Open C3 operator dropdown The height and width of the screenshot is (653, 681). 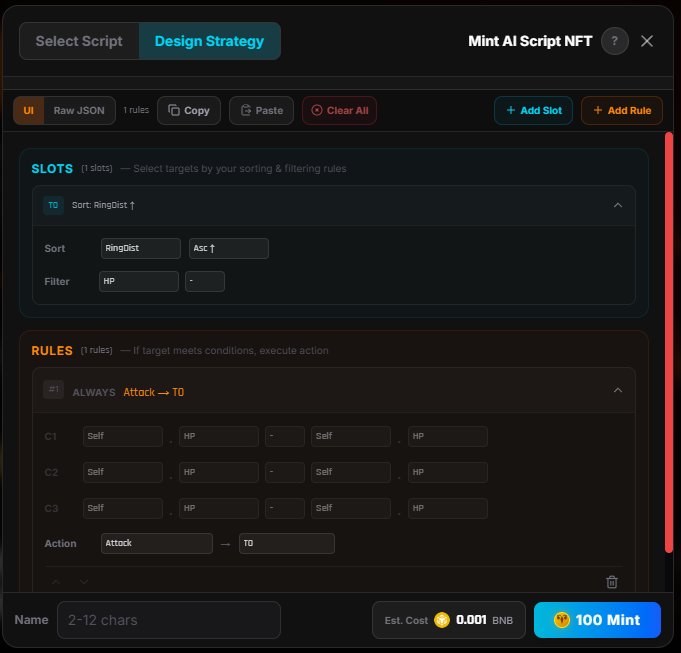click(x=285, y=508)
